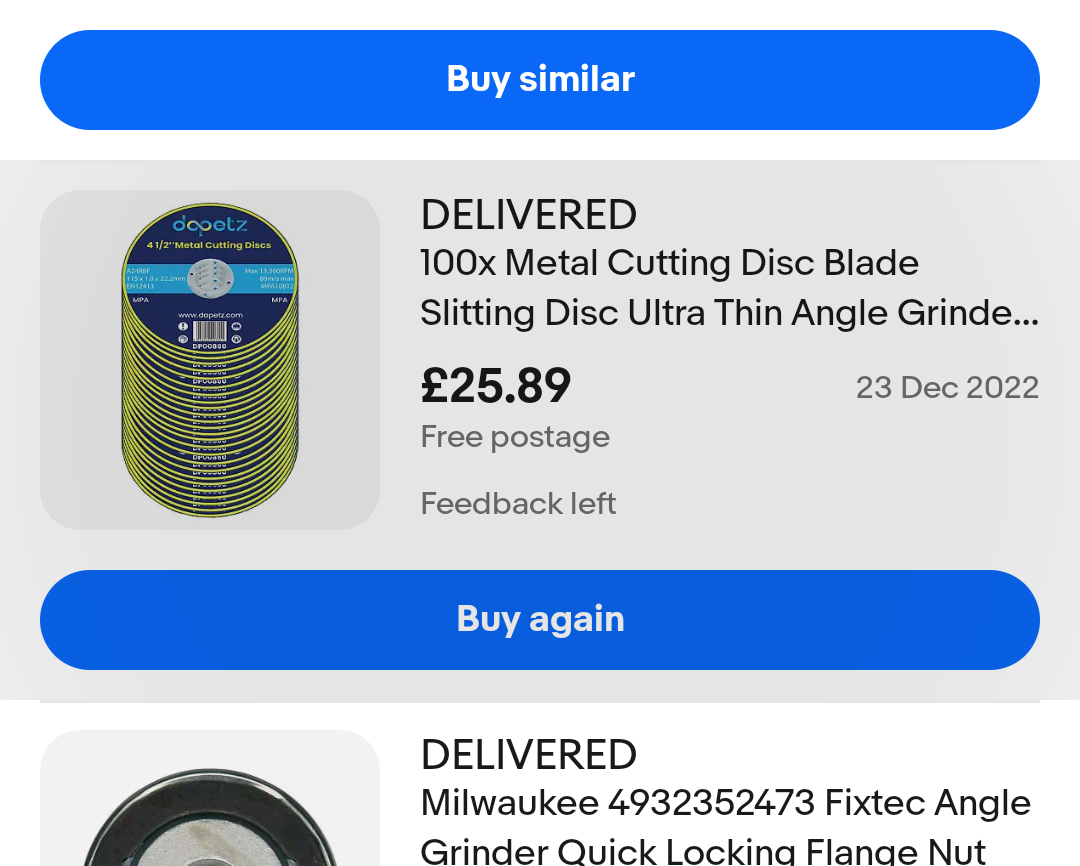Tap the Free postage text
The height and width of the screenshot is (866, 1080).
coord(515,437)
